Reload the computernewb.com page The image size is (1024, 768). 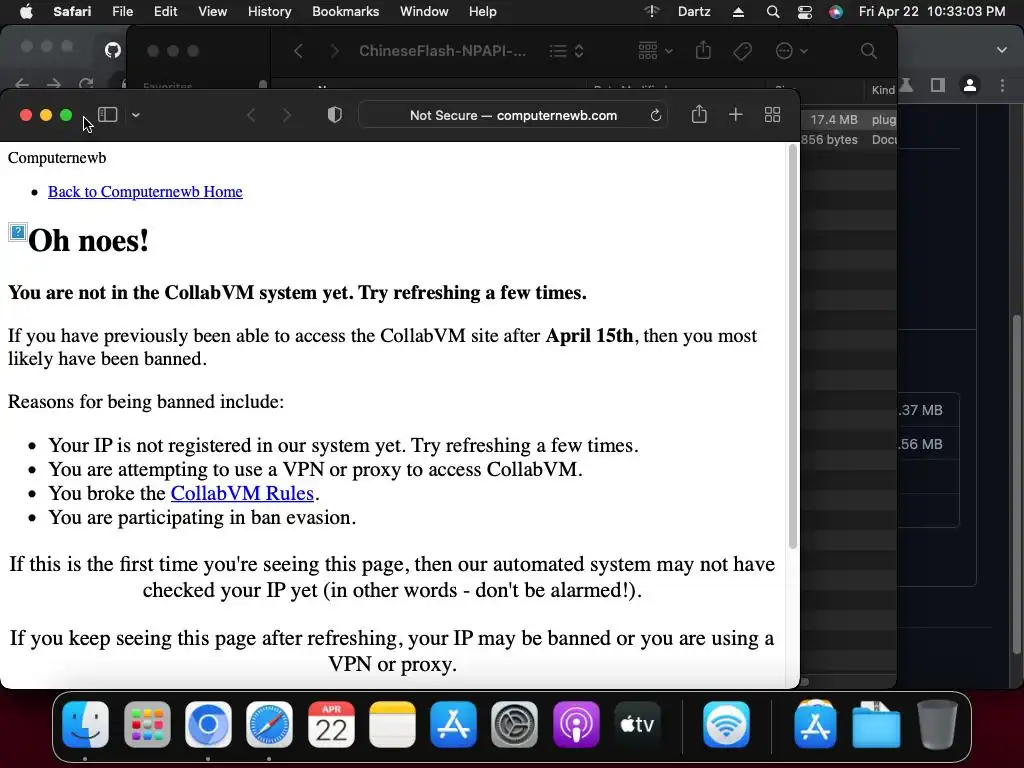656,116
